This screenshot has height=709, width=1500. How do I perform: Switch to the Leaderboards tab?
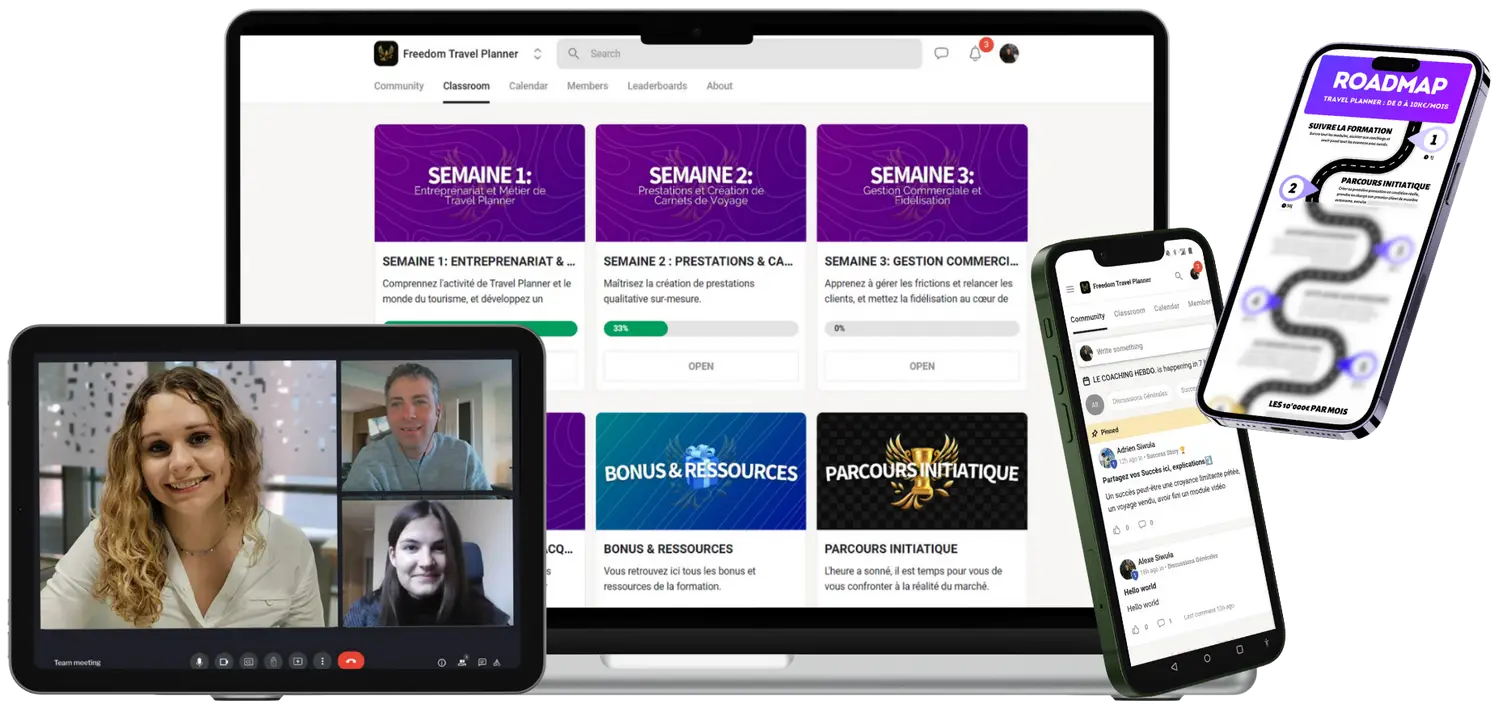pyautogui.click(x=657, y=86)
